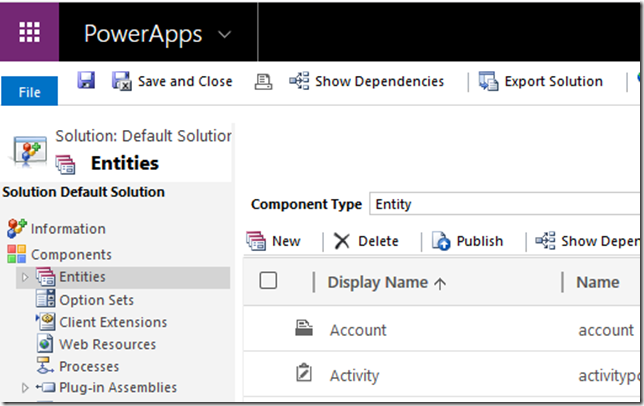Image resolution: width=644 pixels, height=406 pixels.
Task: Open the PowerApps dropdown chevron
Action: pyautogui.click(x=225, y=34)
